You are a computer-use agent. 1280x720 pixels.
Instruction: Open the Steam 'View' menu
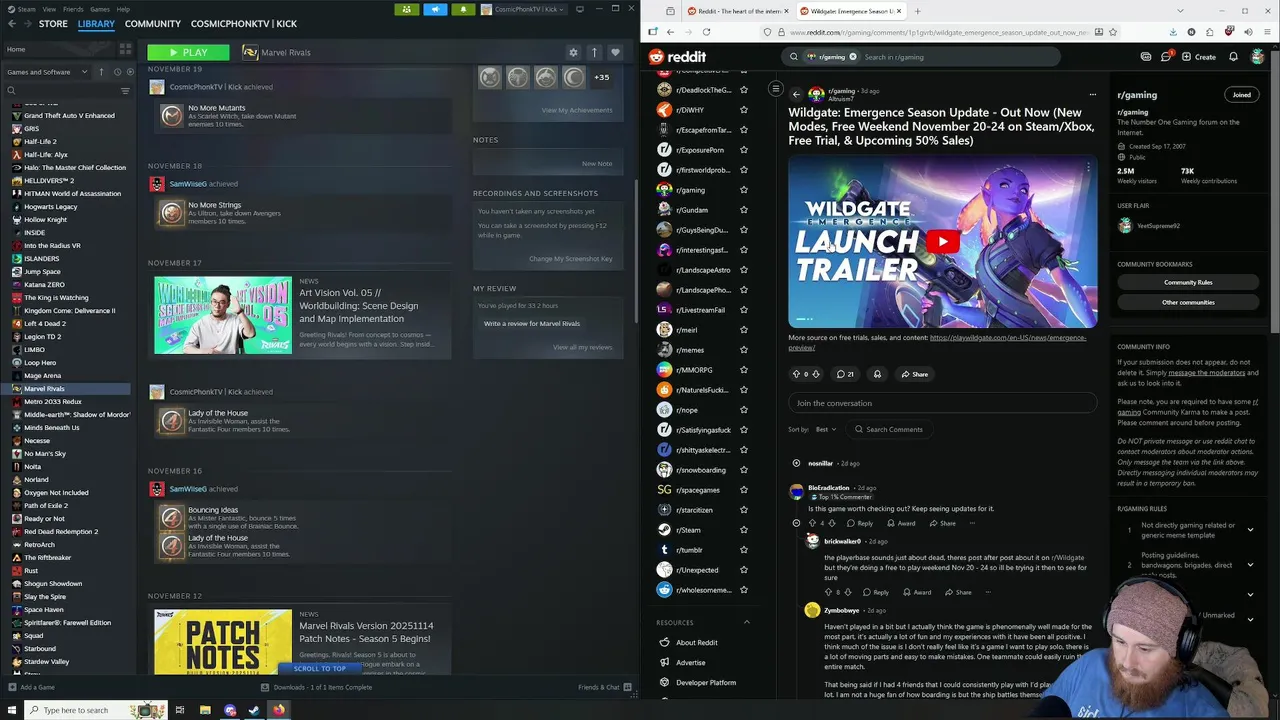(x=49, y=9)
